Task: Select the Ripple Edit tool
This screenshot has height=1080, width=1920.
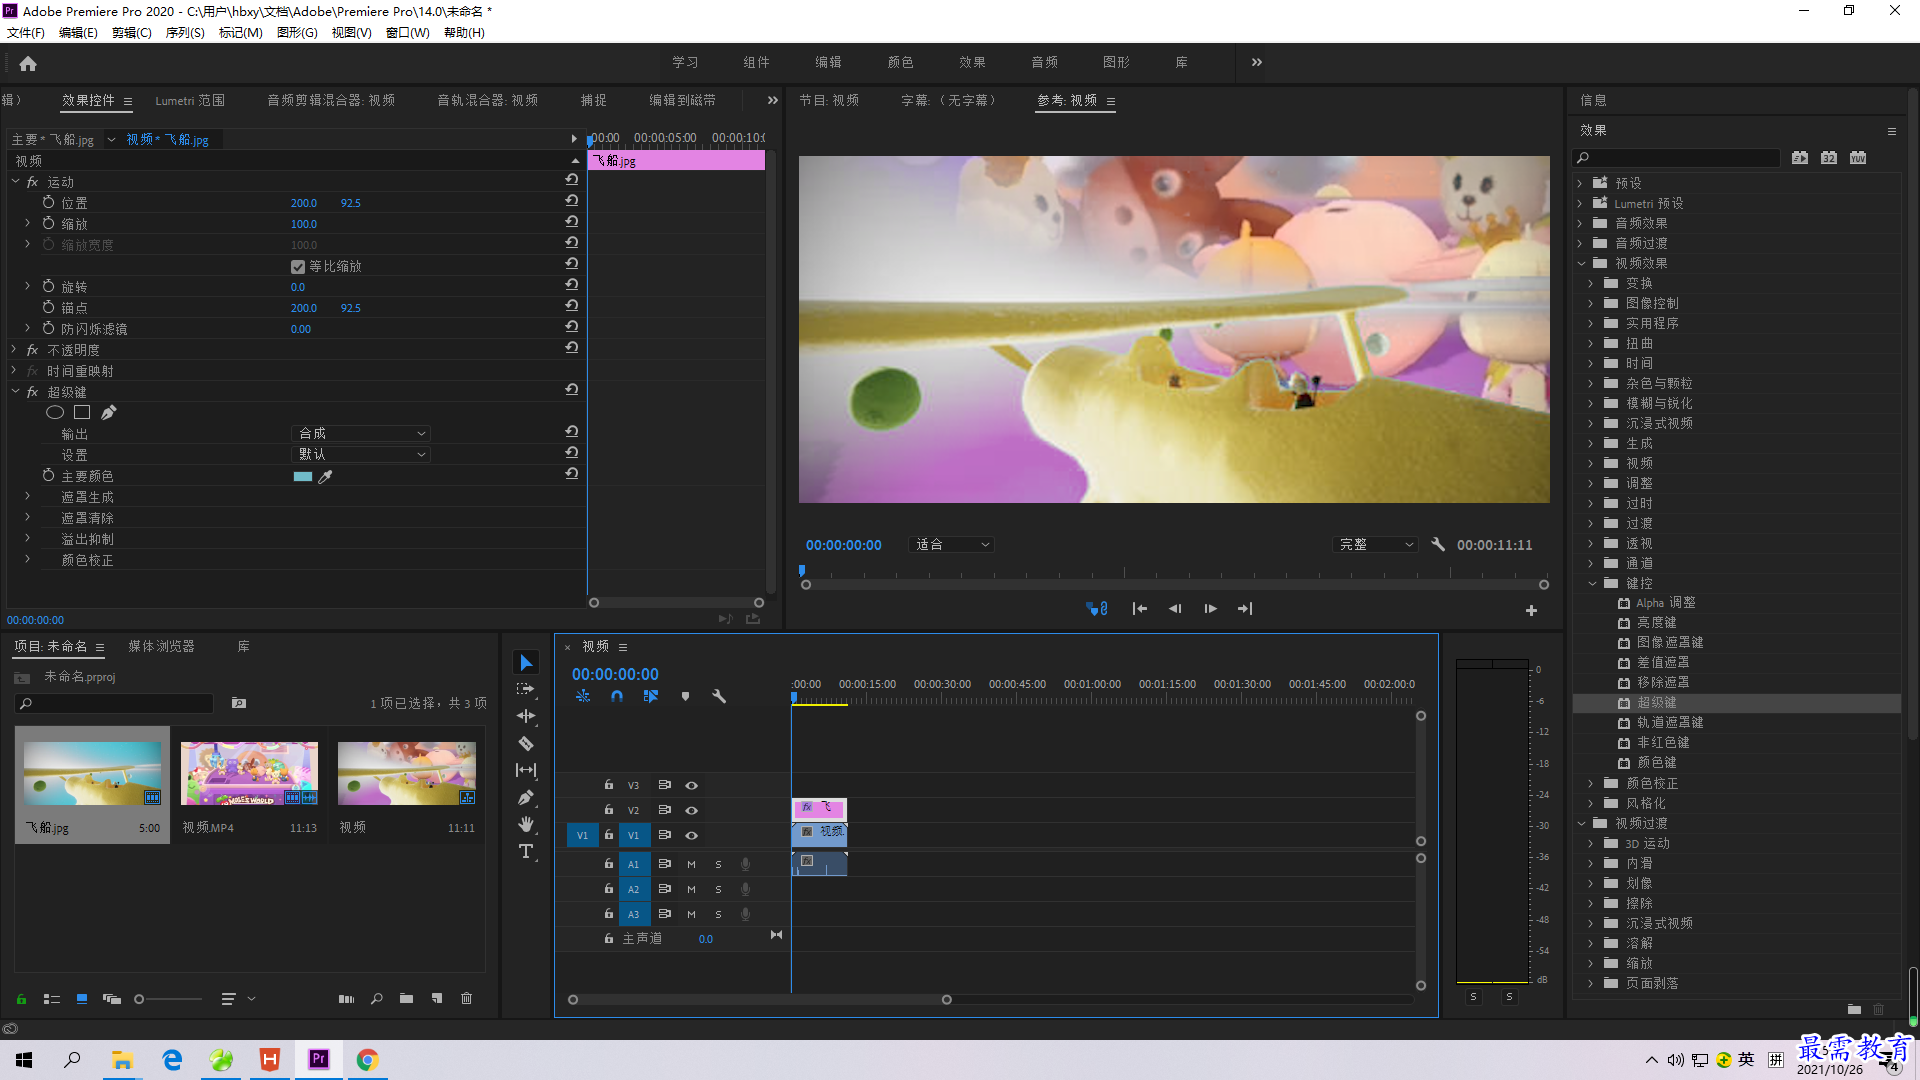Action: (526, 716)
